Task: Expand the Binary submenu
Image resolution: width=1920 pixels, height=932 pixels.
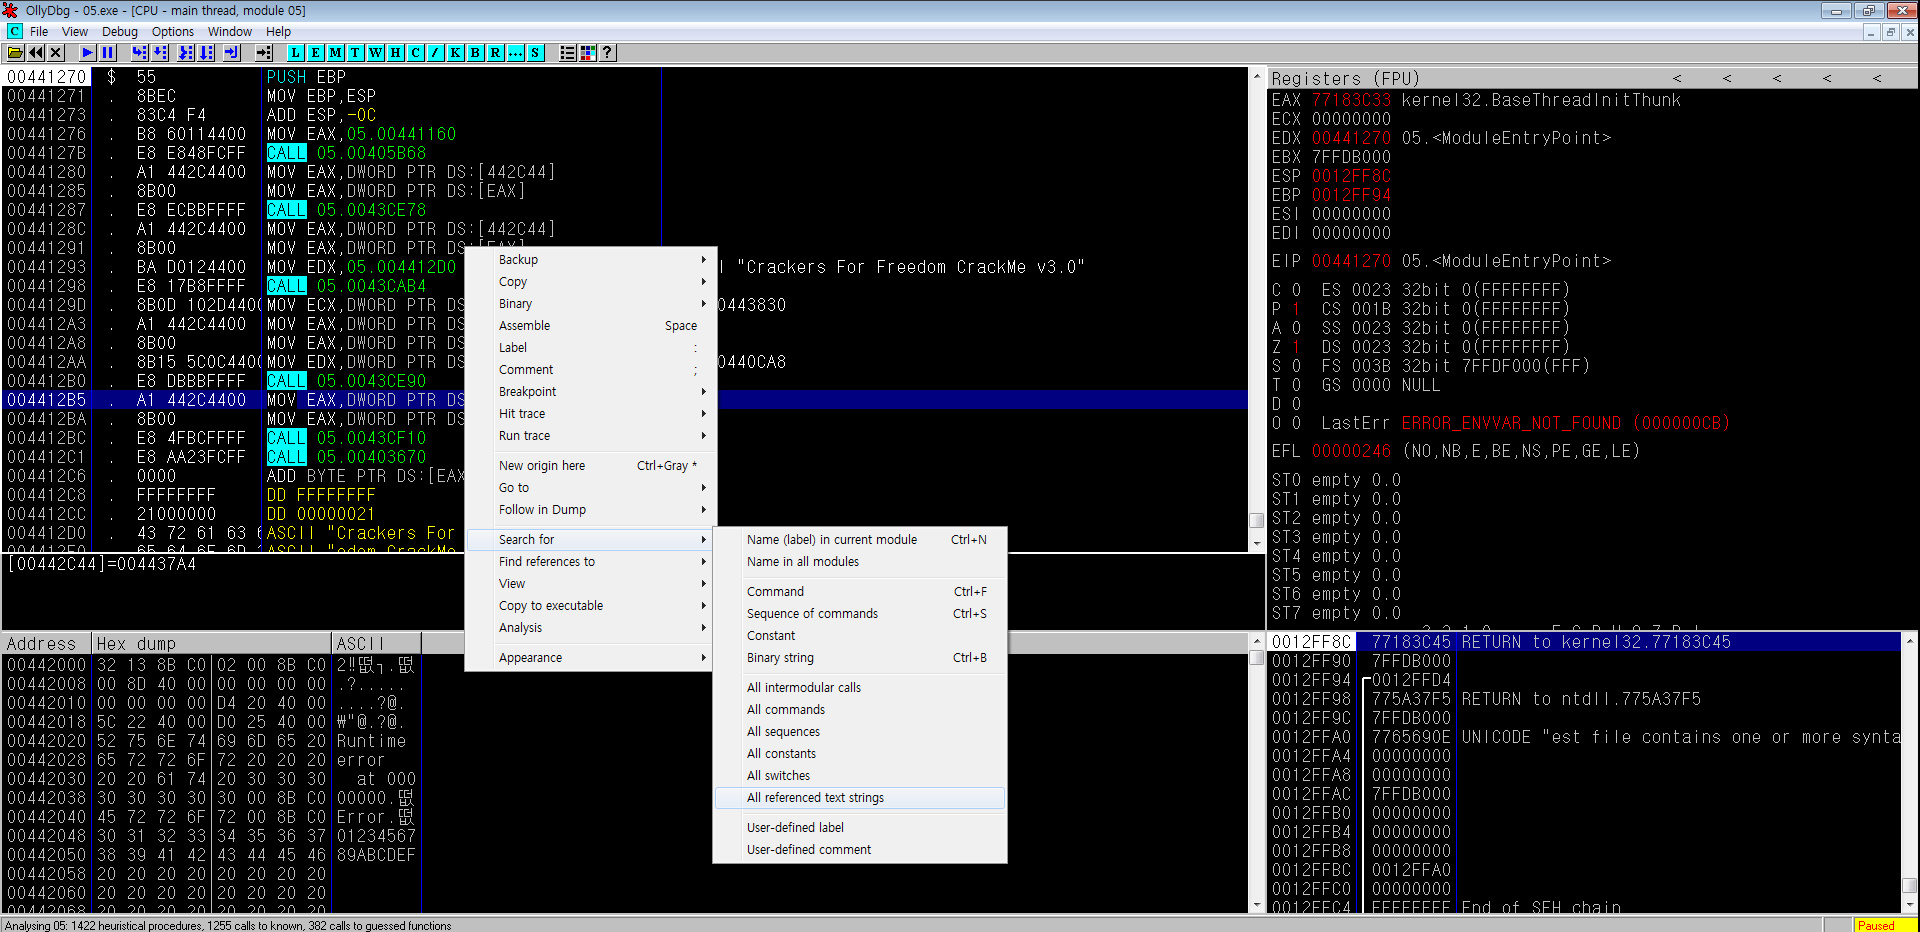Action: (590, 304)
